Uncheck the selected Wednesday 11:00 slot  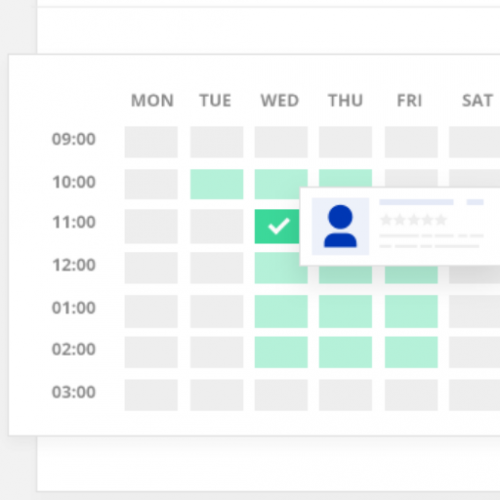pos(277,226)
